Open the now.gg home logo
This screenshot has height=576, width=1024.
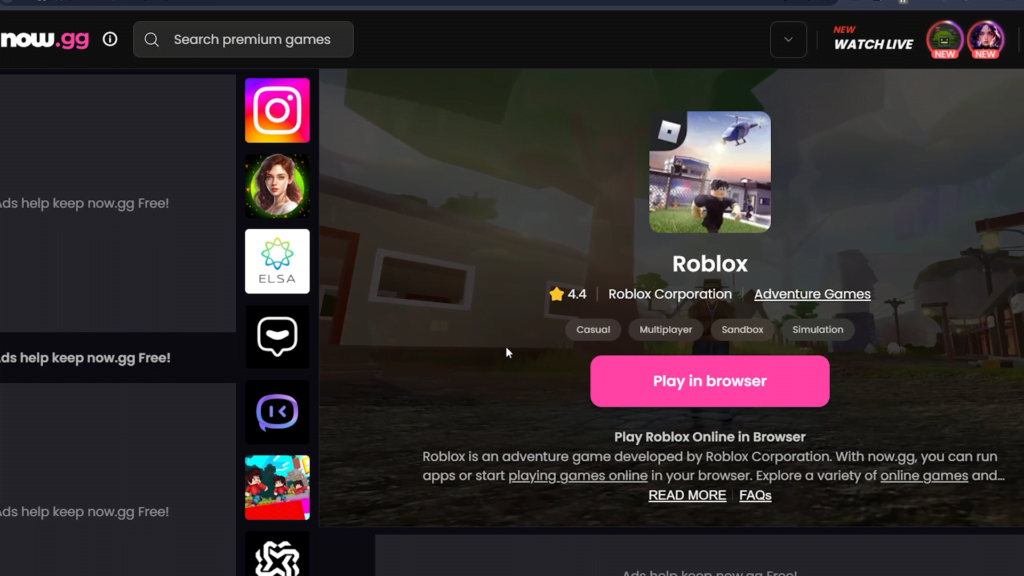click(x=44, y=39)
